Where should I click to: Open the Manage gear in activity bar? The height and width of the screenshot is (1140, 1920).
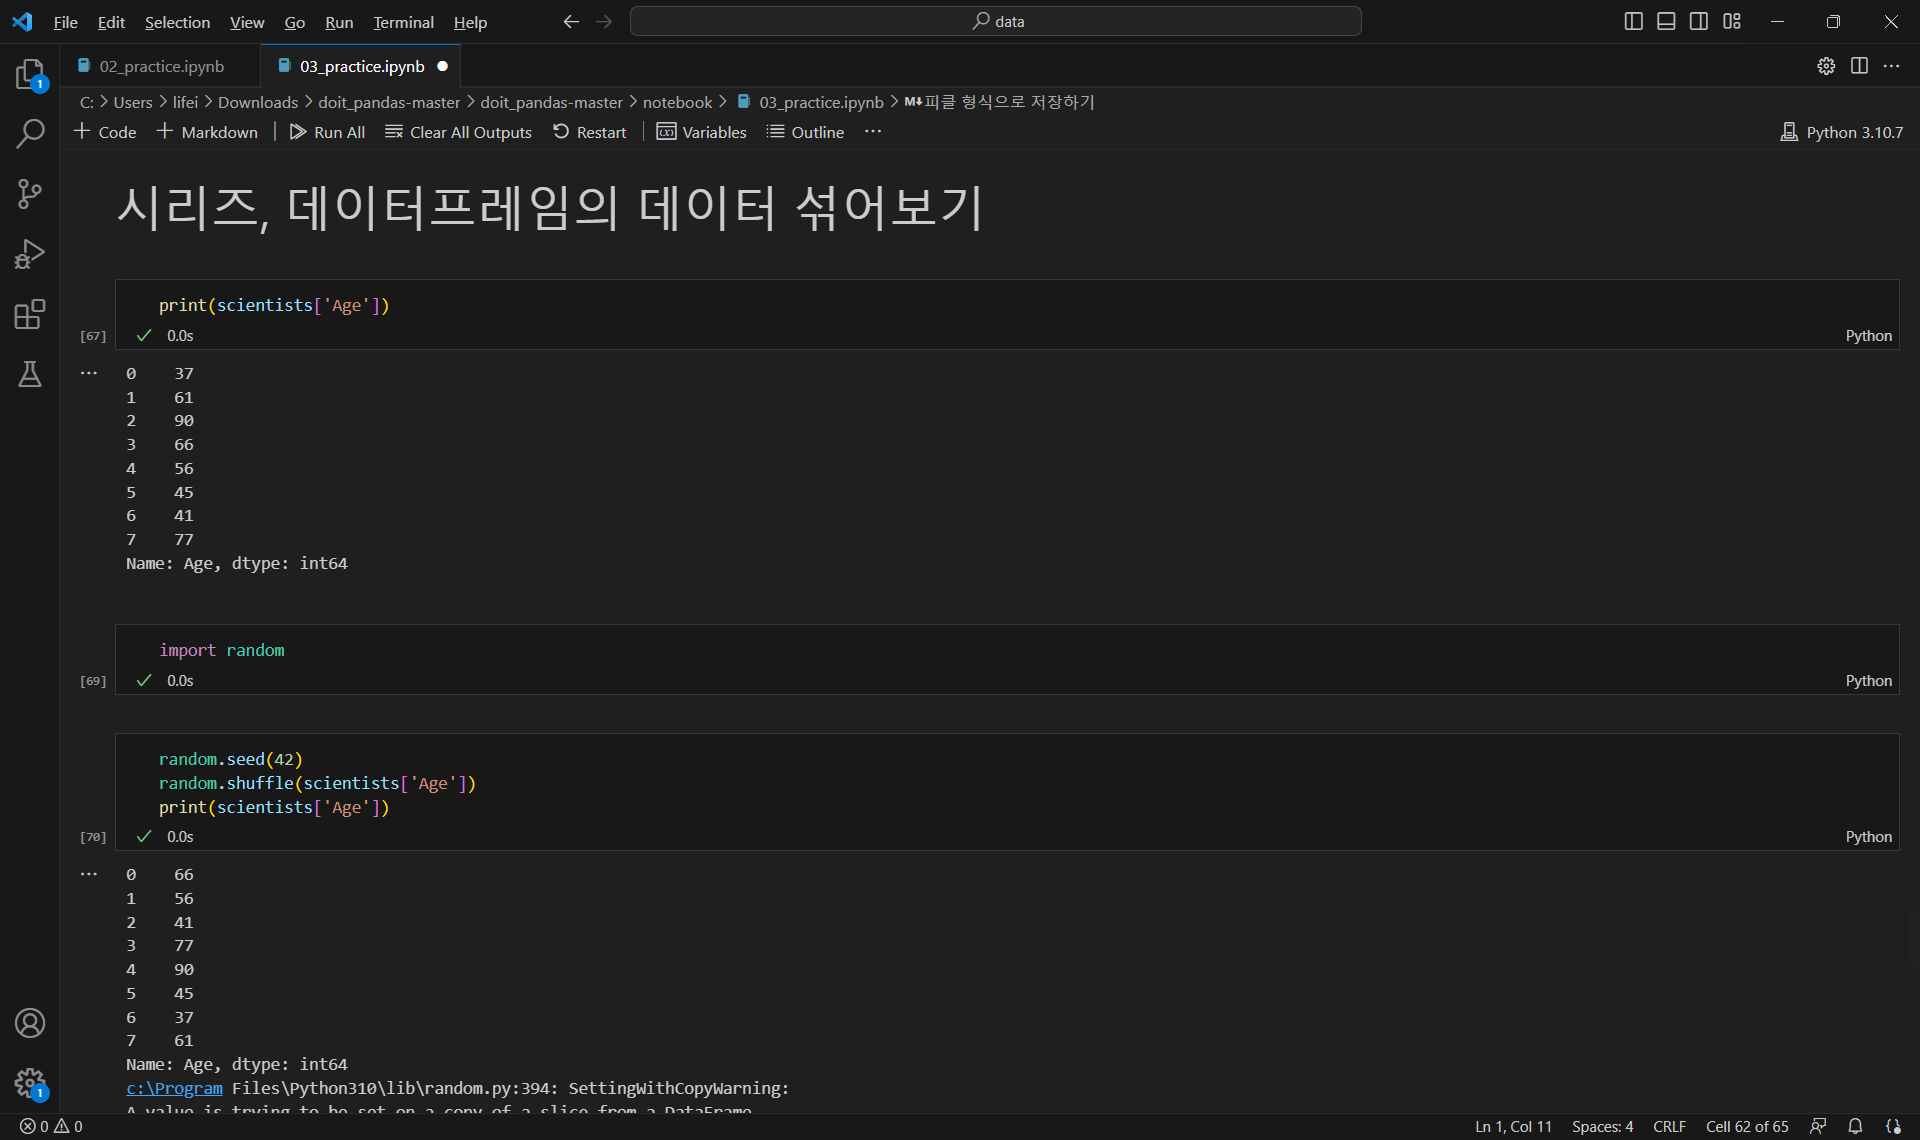tap(30, 1082)
